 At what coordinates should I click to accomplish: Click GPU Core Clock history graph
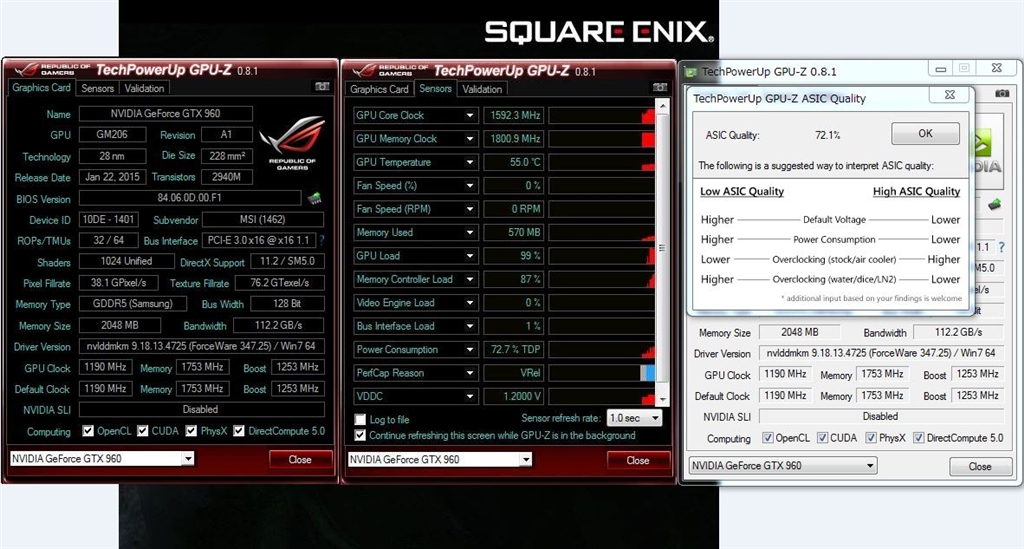601,116
